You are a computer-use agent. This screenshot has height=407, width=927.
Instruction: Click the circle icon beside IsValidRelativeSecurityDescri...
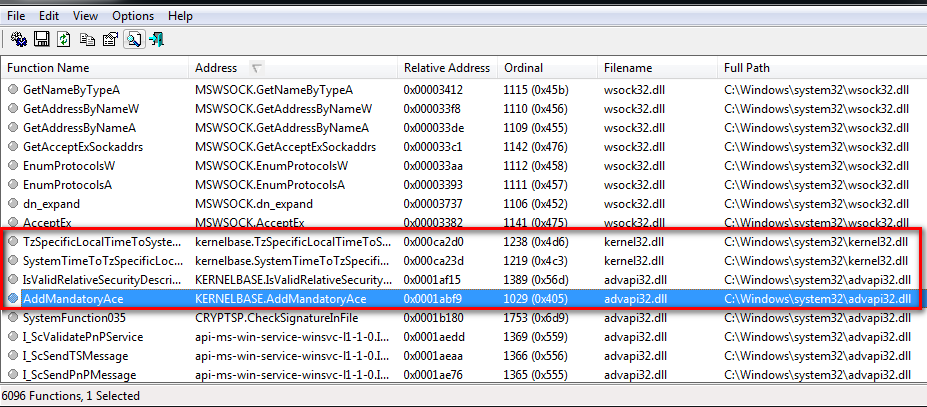tap(13, 280)
